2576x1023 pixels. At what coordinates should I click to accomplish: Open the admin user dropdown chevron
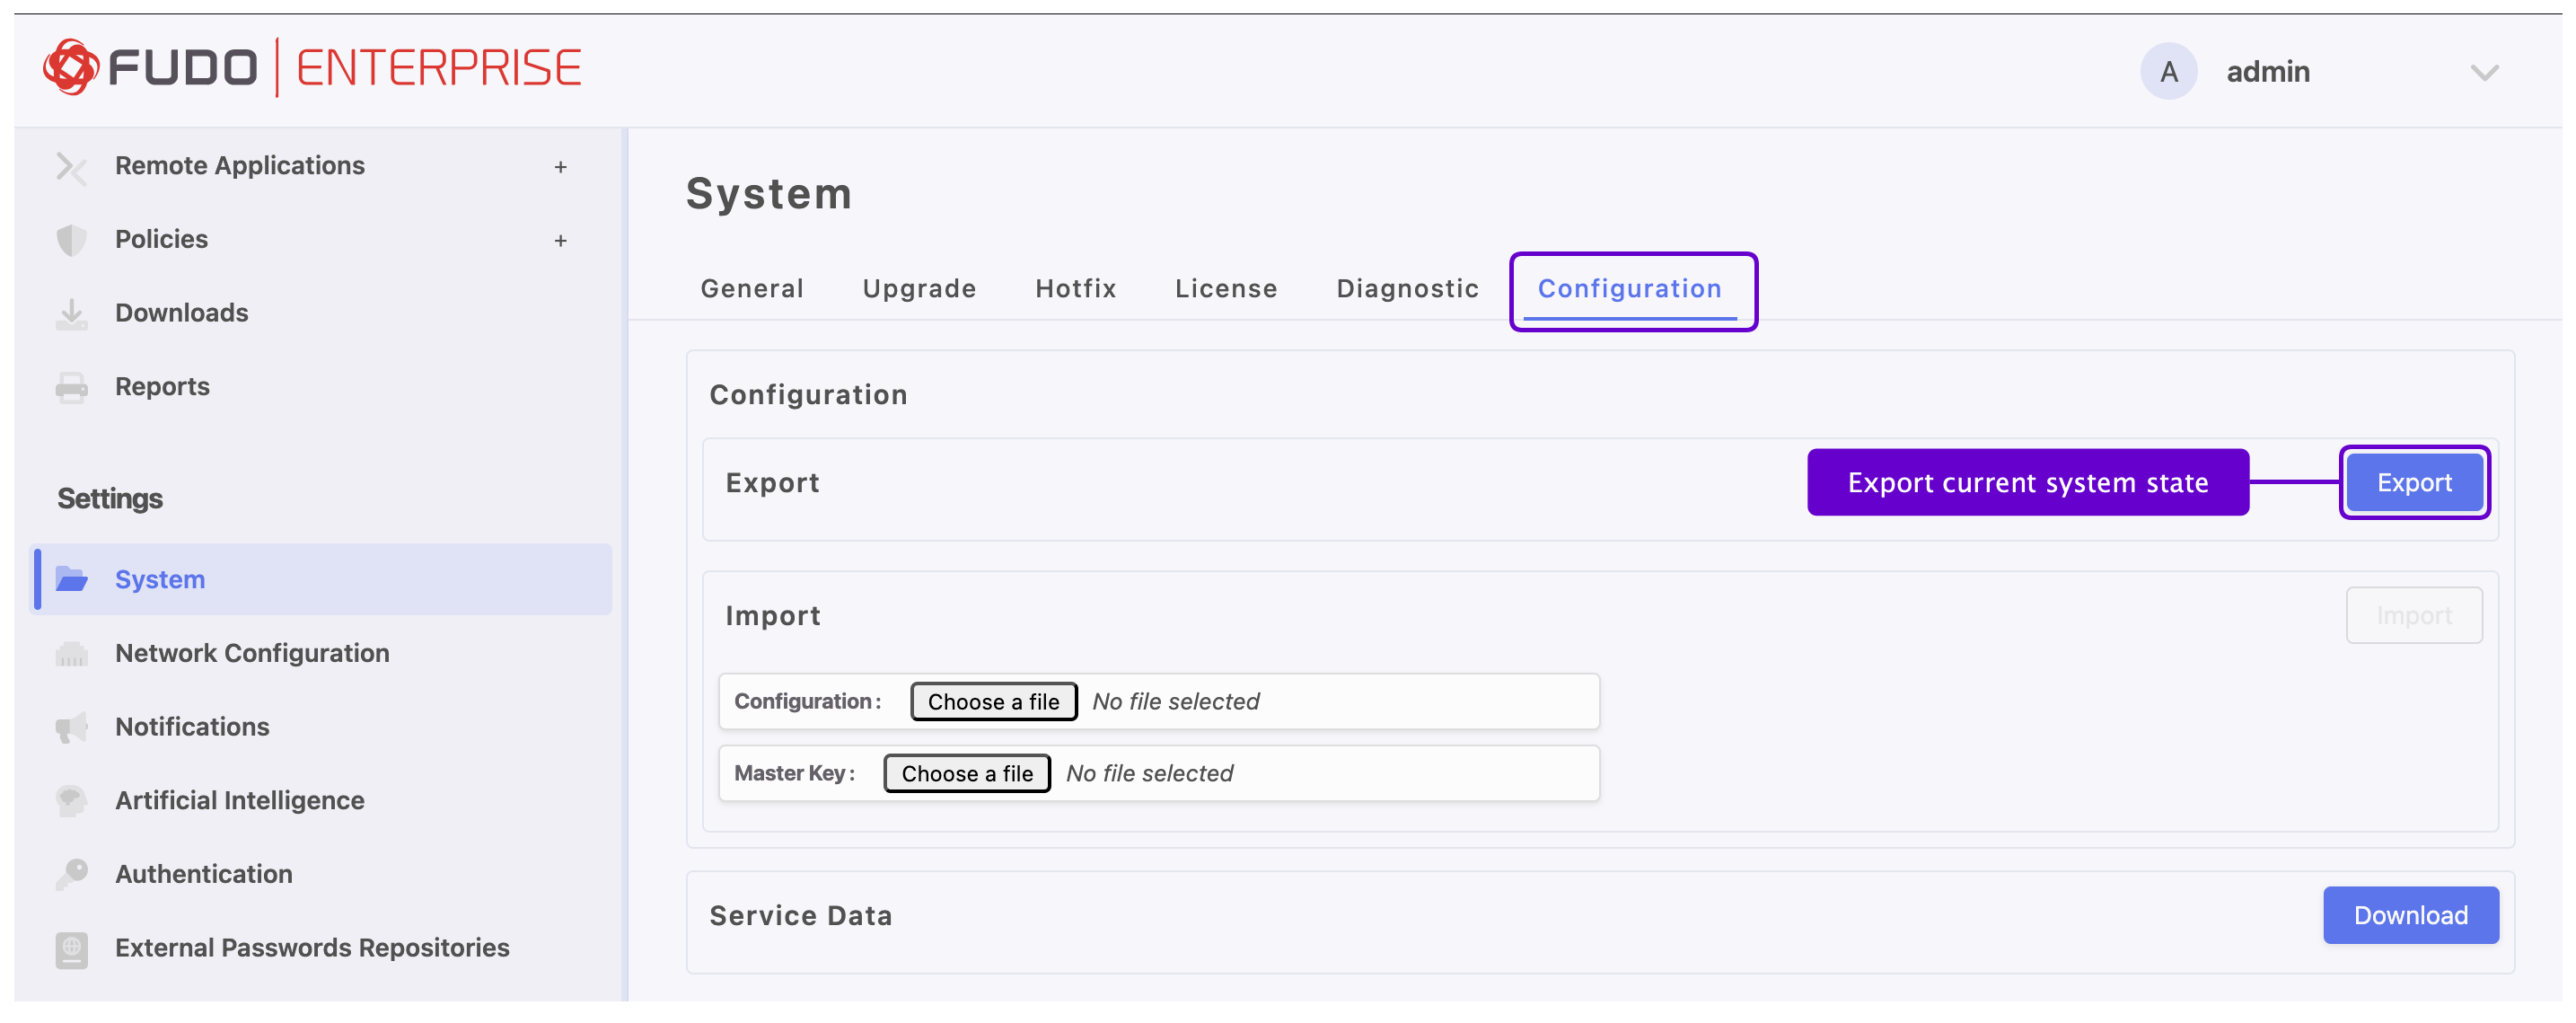(2483, 72)
